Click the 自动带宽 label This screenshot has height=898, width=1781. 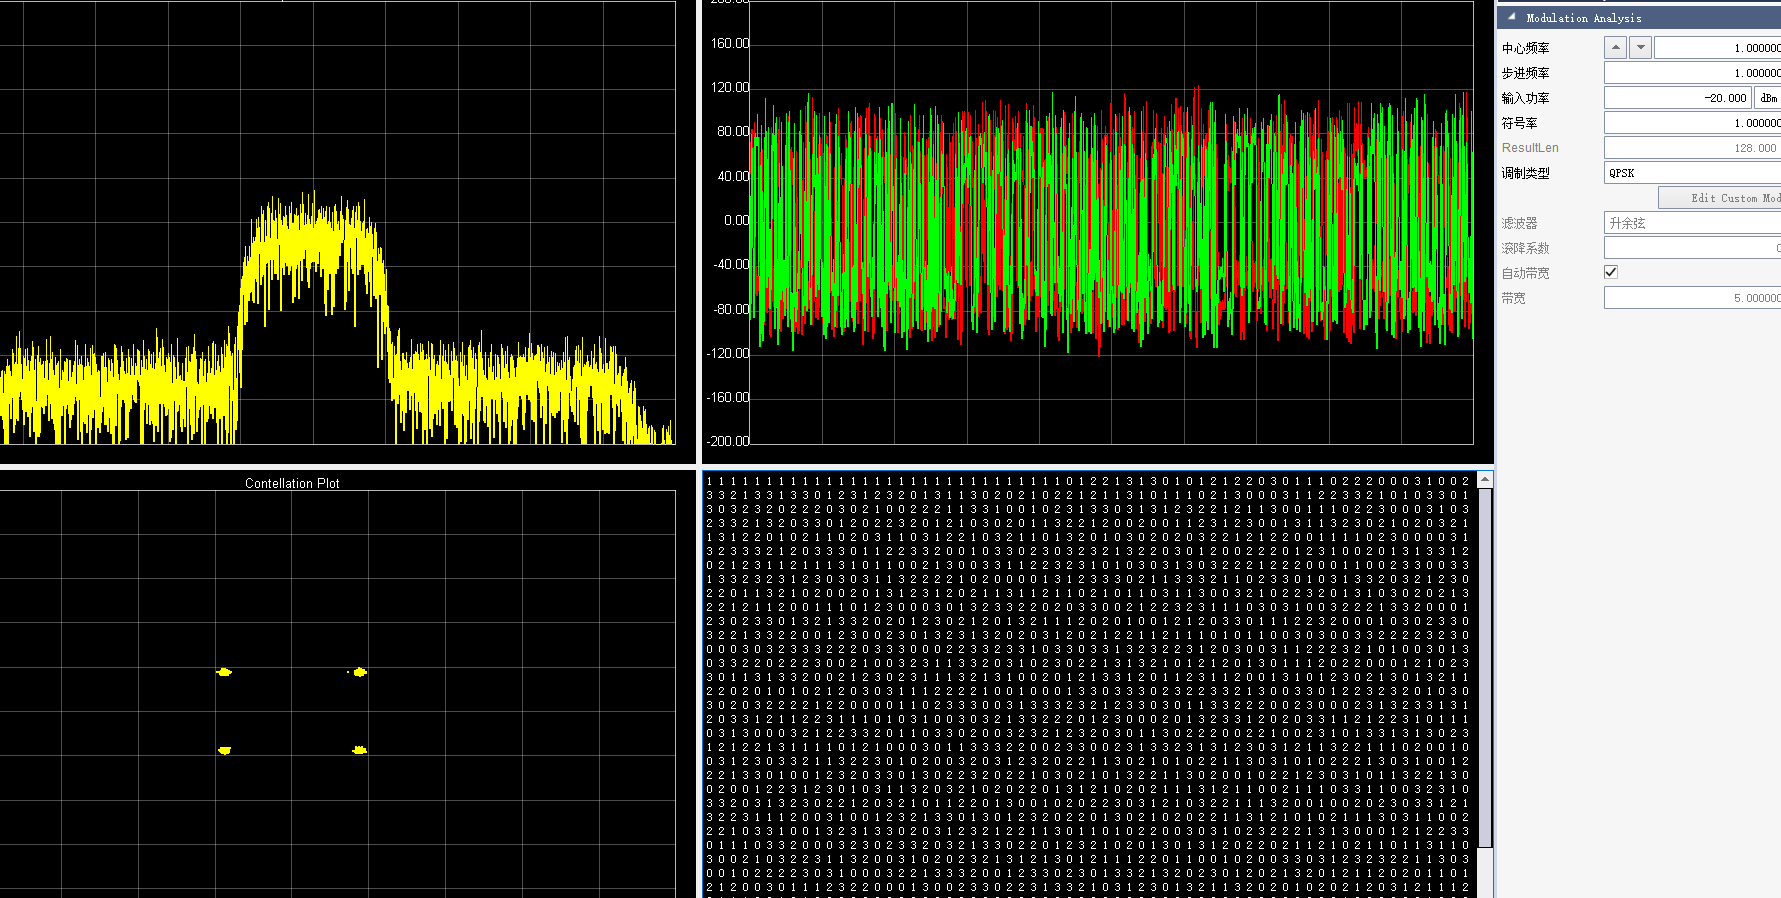point(1525,273)
